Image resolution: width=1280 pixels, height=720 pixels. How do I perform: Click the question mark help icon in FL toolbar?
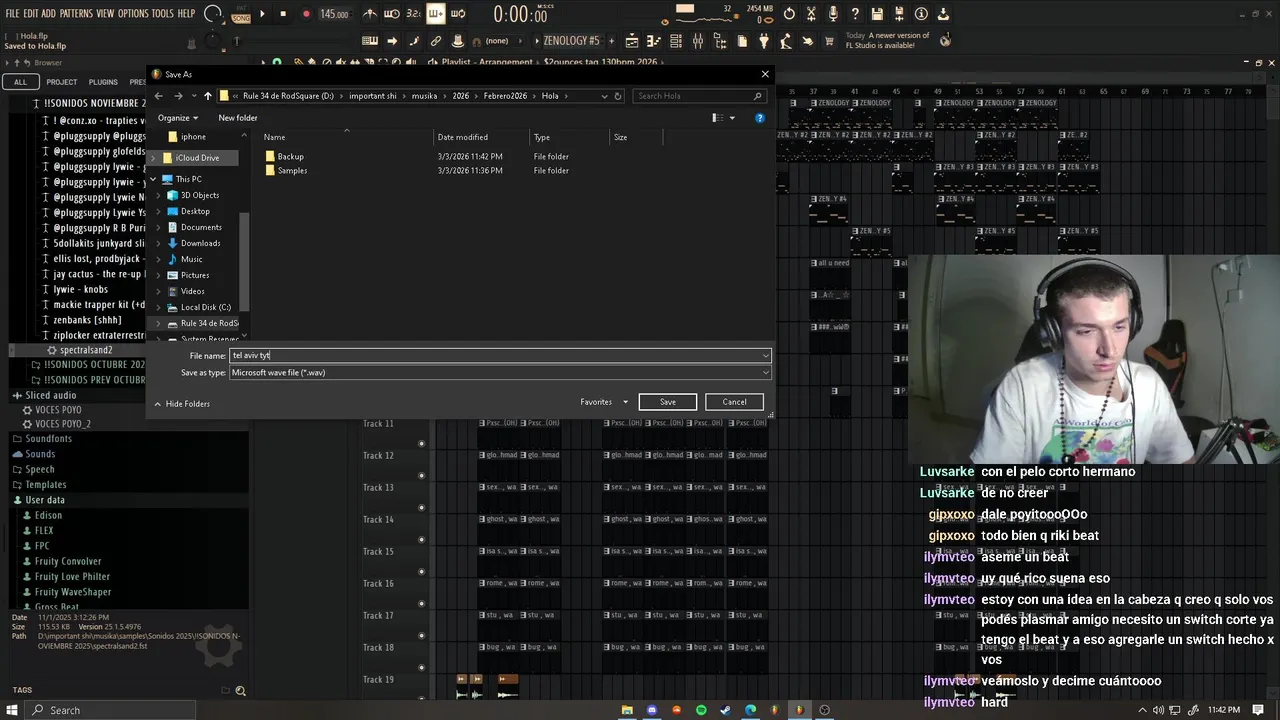coord(855,14)
